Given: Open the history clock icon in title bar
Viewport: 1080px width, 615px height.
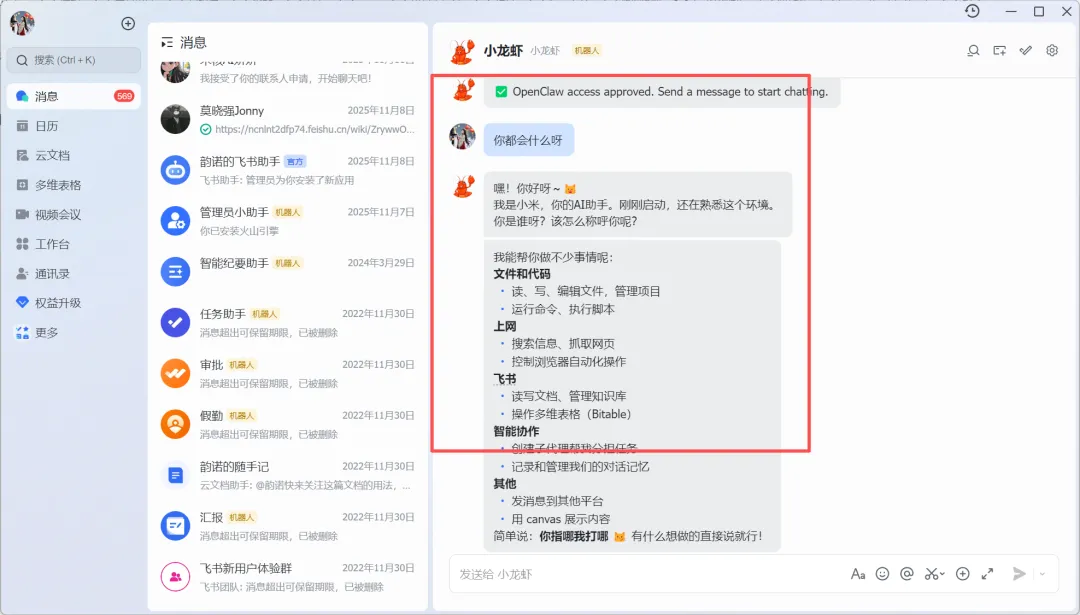Looking at the screenshot, I should click(973, 11).
